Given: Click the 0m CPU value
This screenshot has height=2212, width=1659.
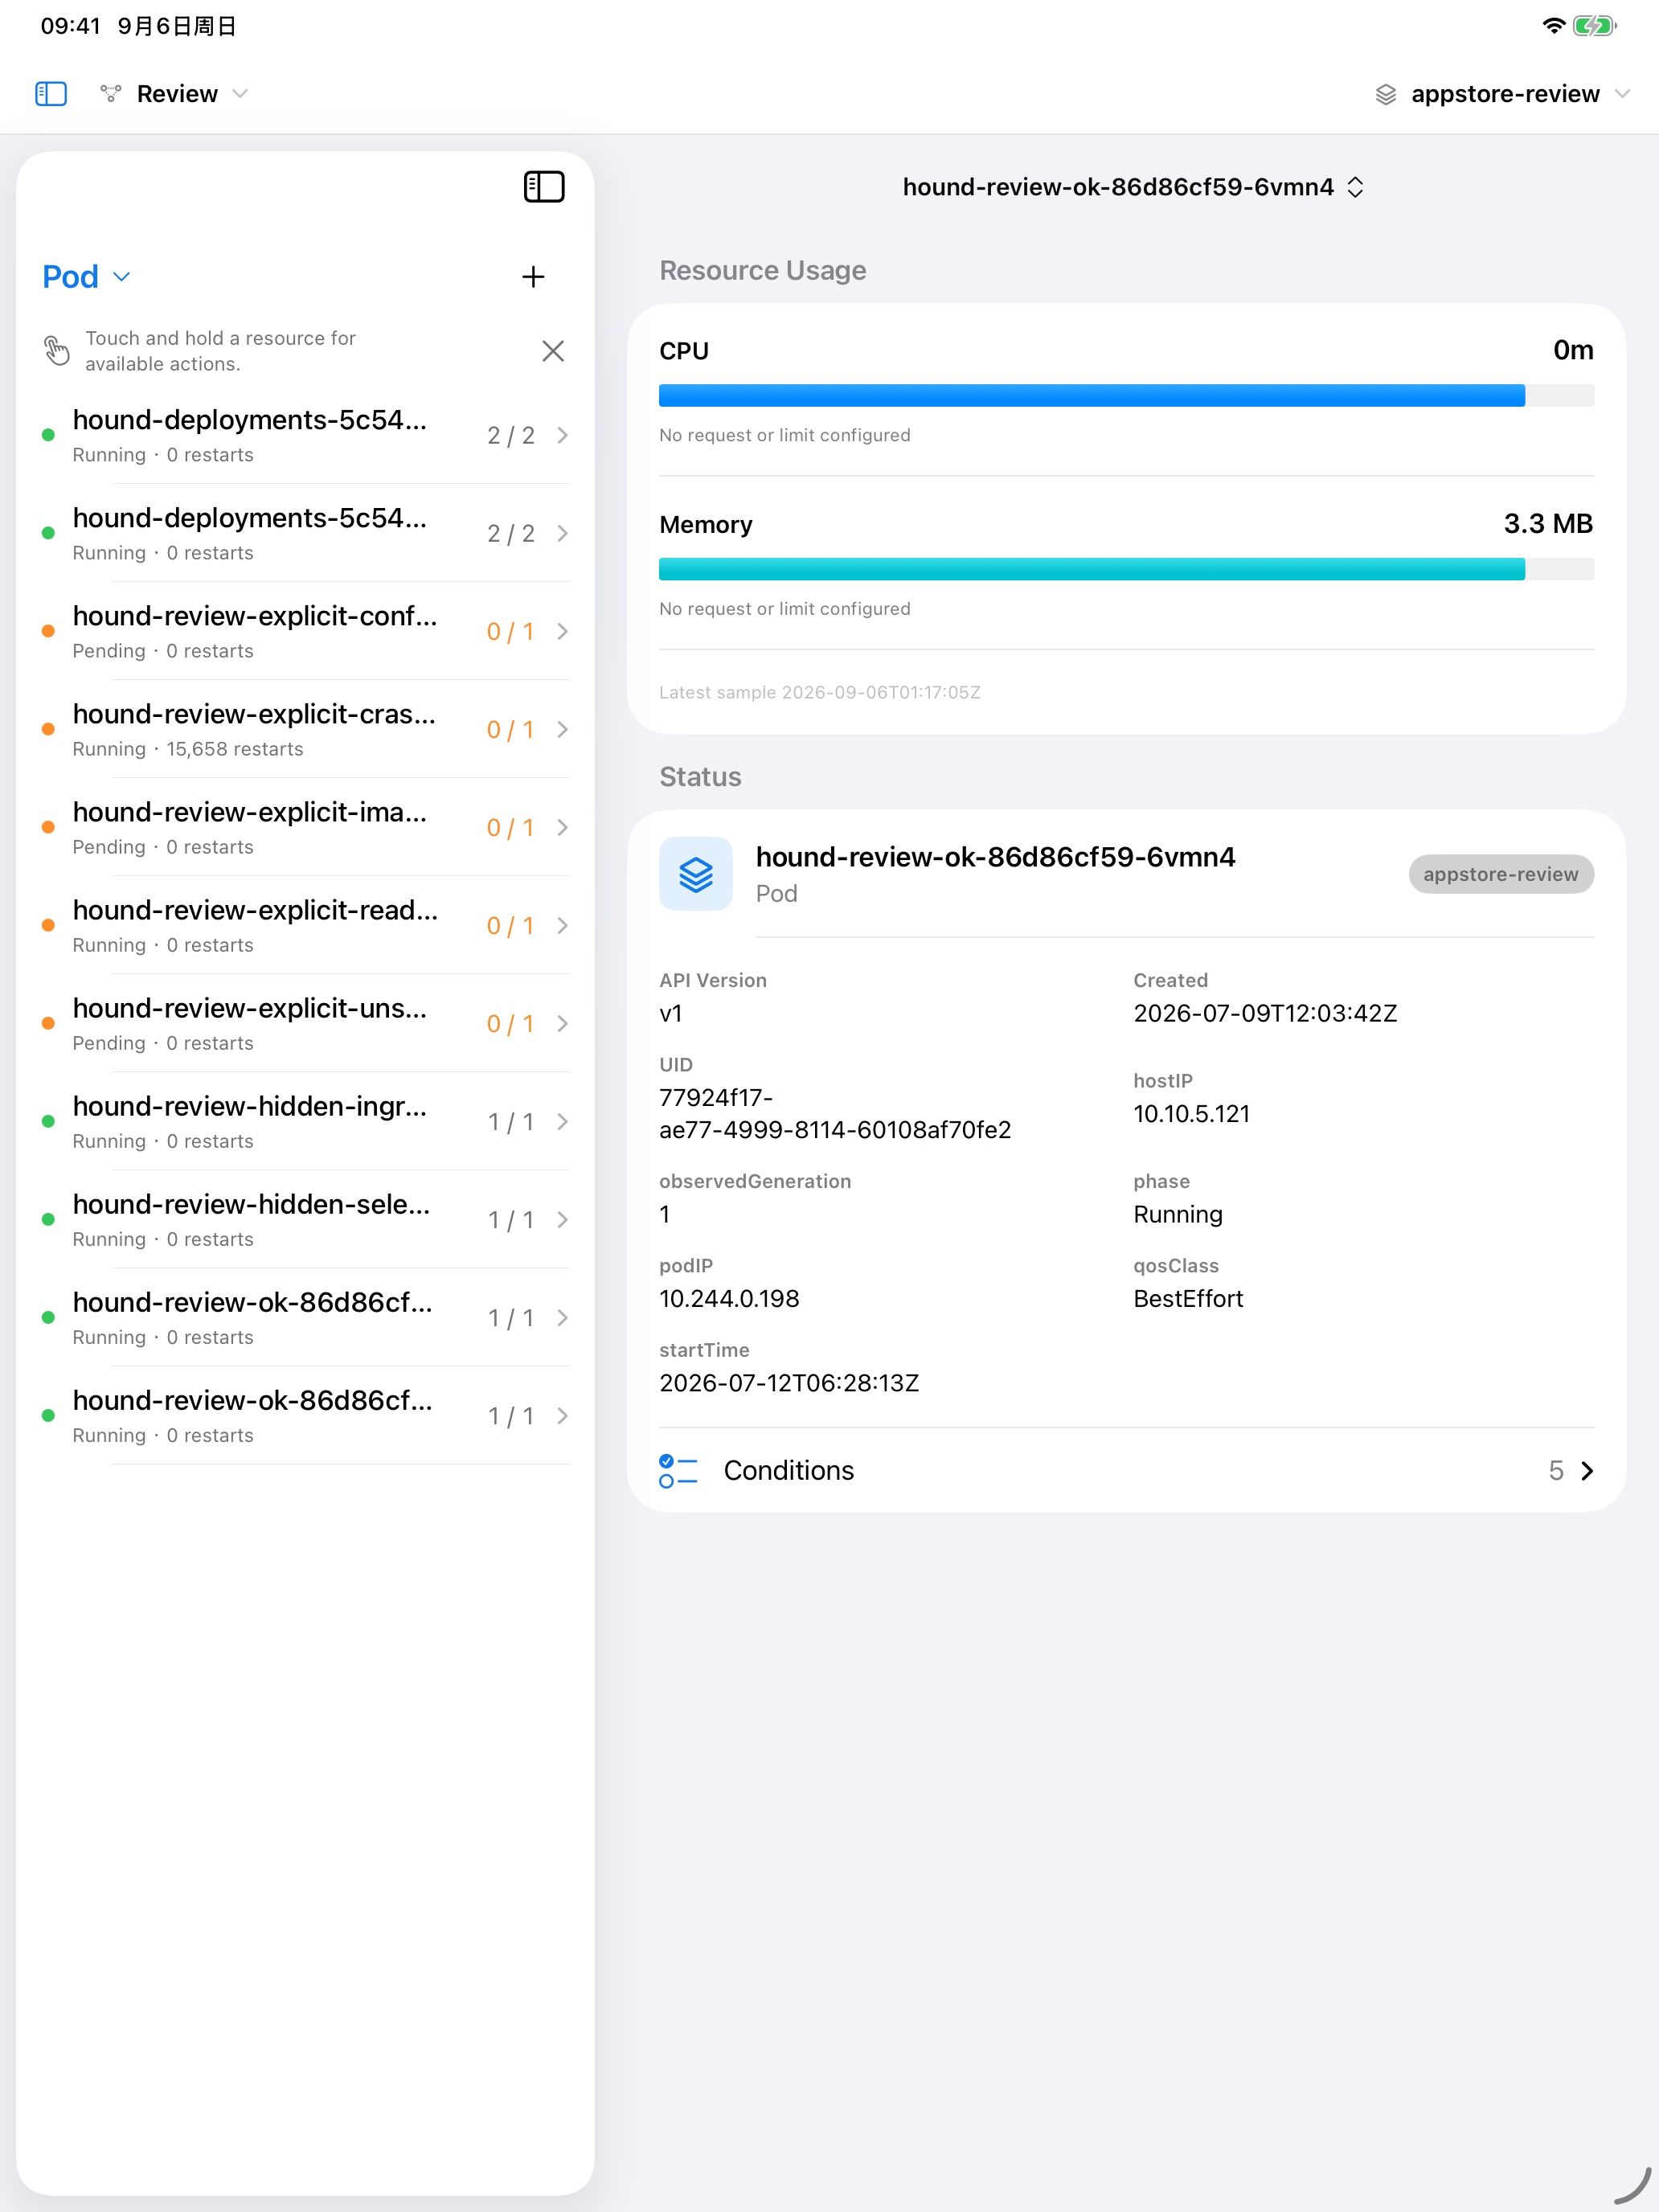Looking at the screenshot, I should click(x=1573, y=350).
